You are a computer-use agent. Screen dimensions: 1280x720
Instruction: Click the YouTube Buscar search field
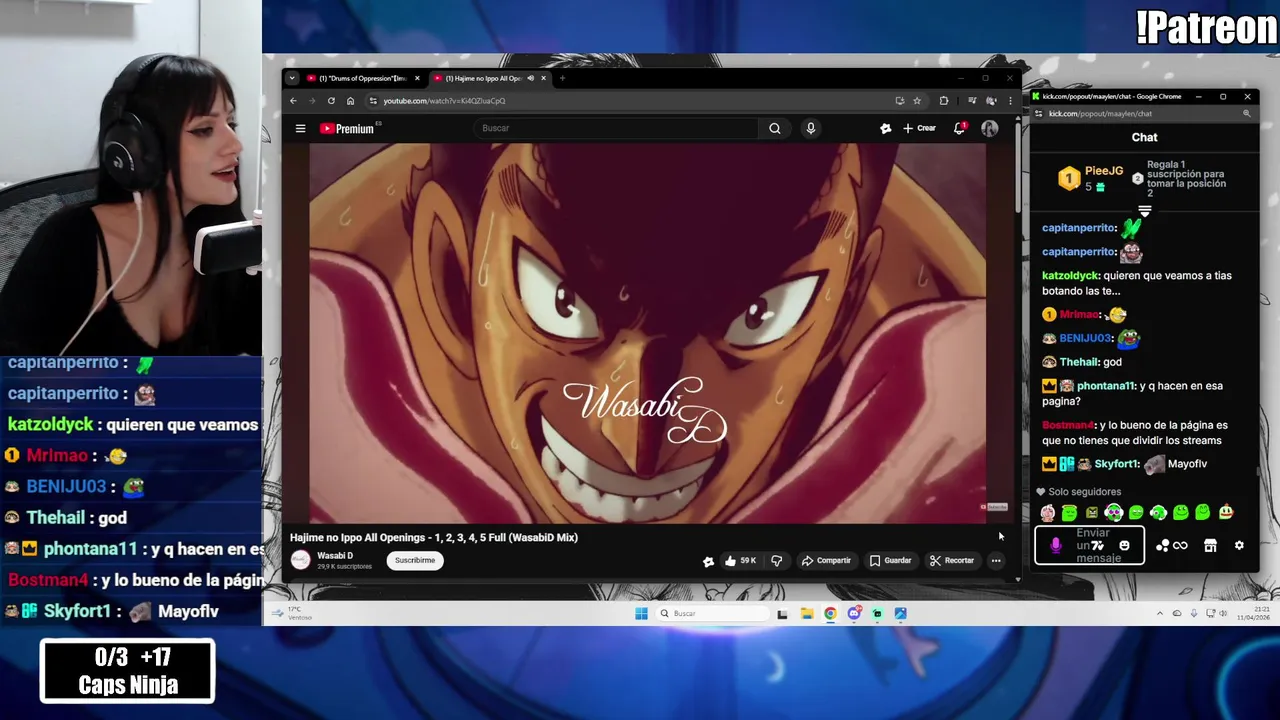click(615, 128)
